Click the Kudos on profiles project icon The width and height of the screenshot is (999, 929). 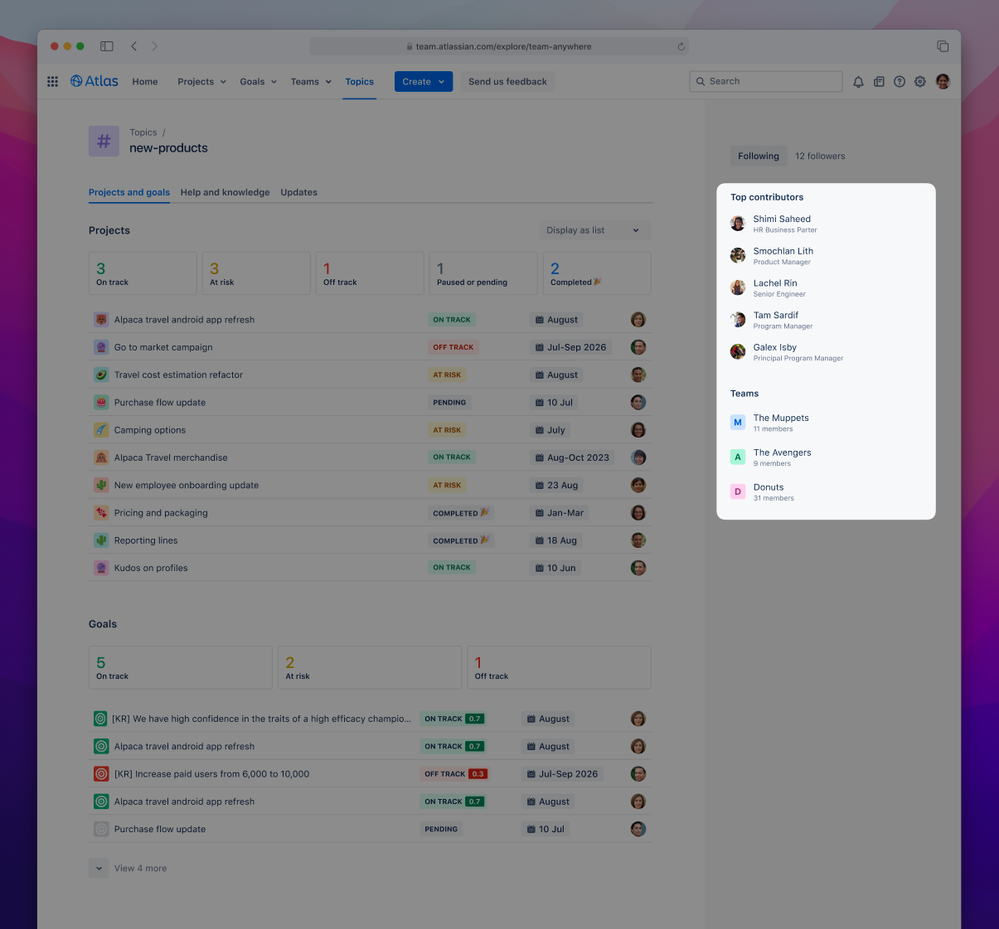[x=101, y=568]
